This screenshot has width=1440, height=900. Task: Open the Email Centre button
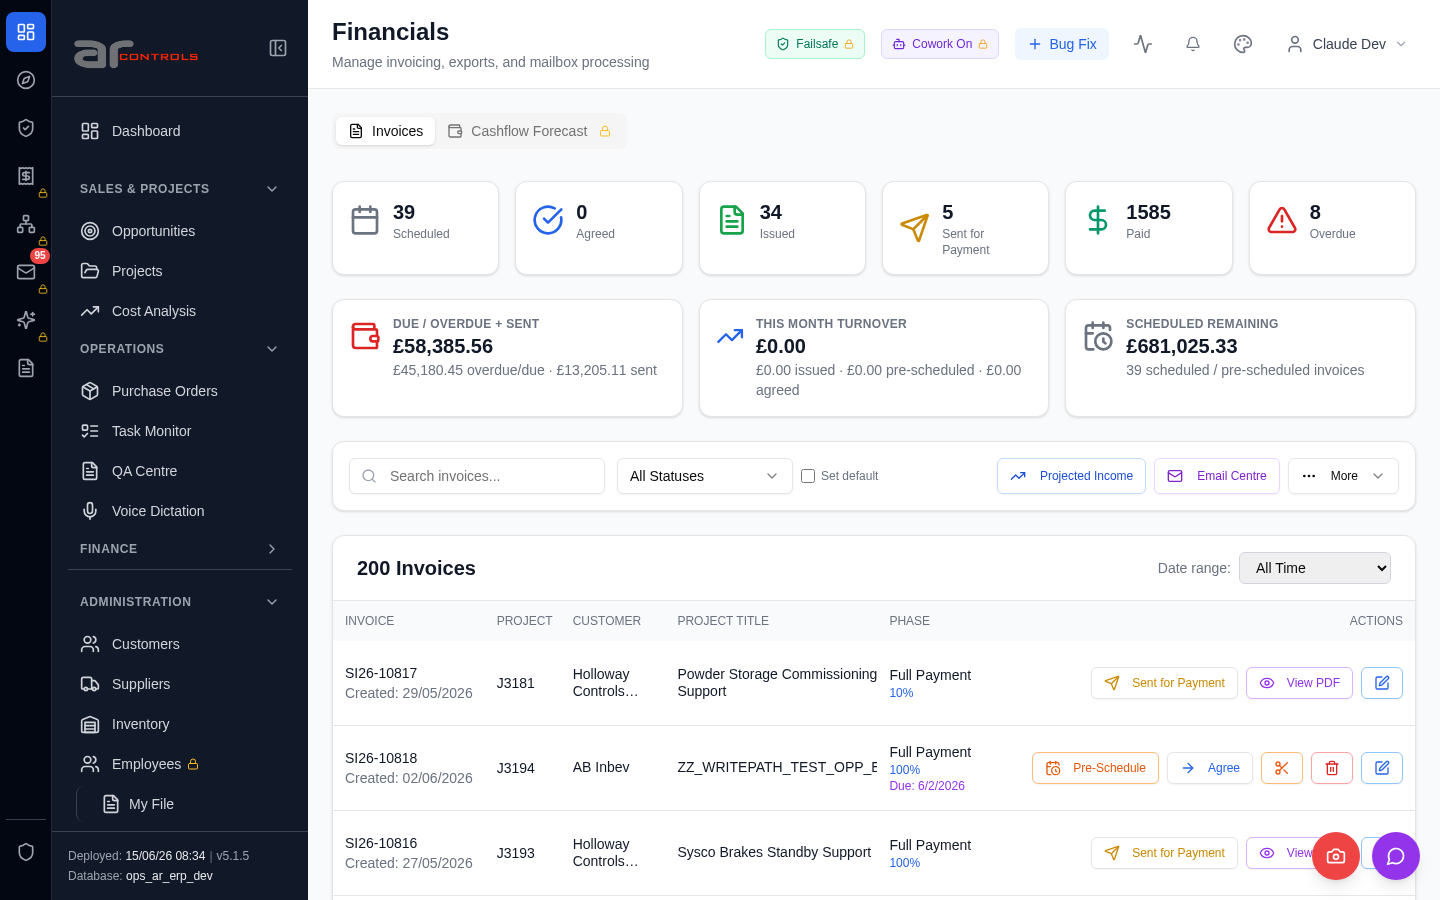pyautogui.click(x=1217, y=476)
